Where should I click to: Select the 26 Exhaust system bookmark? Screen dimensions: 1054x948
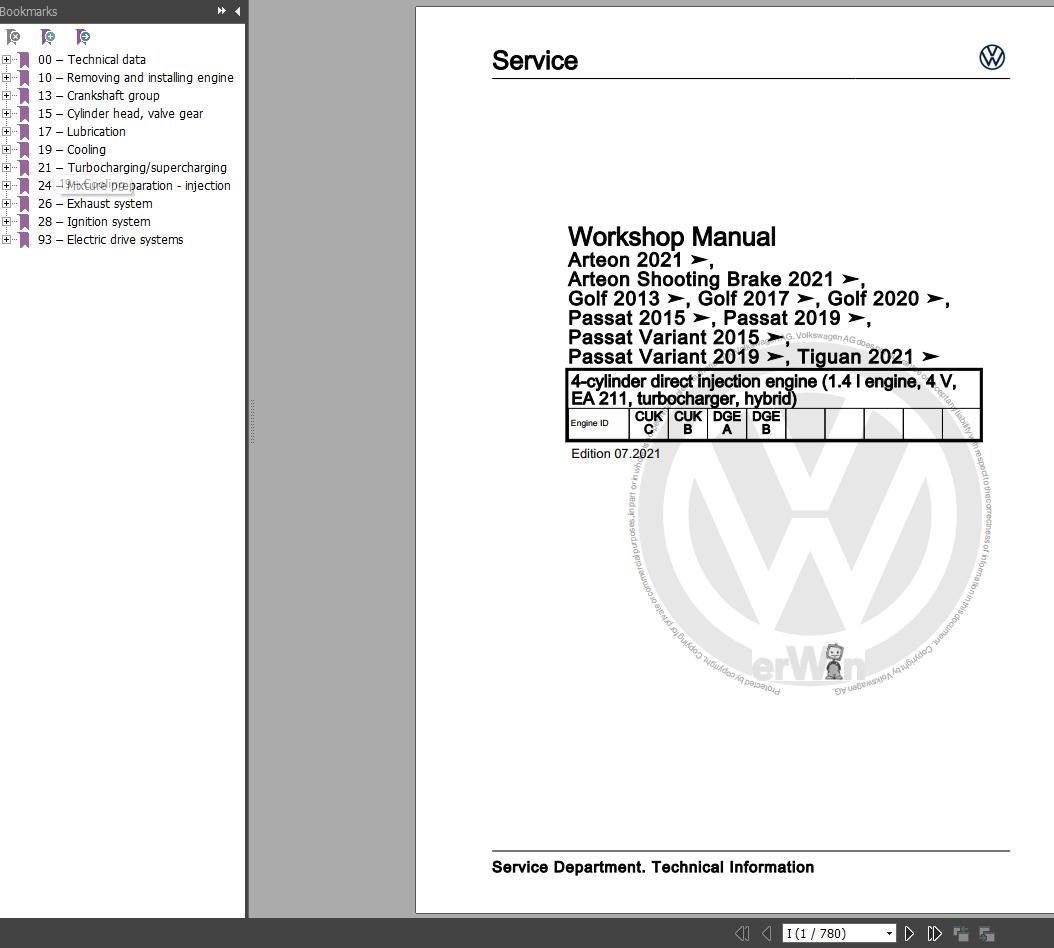pos(96,203)
